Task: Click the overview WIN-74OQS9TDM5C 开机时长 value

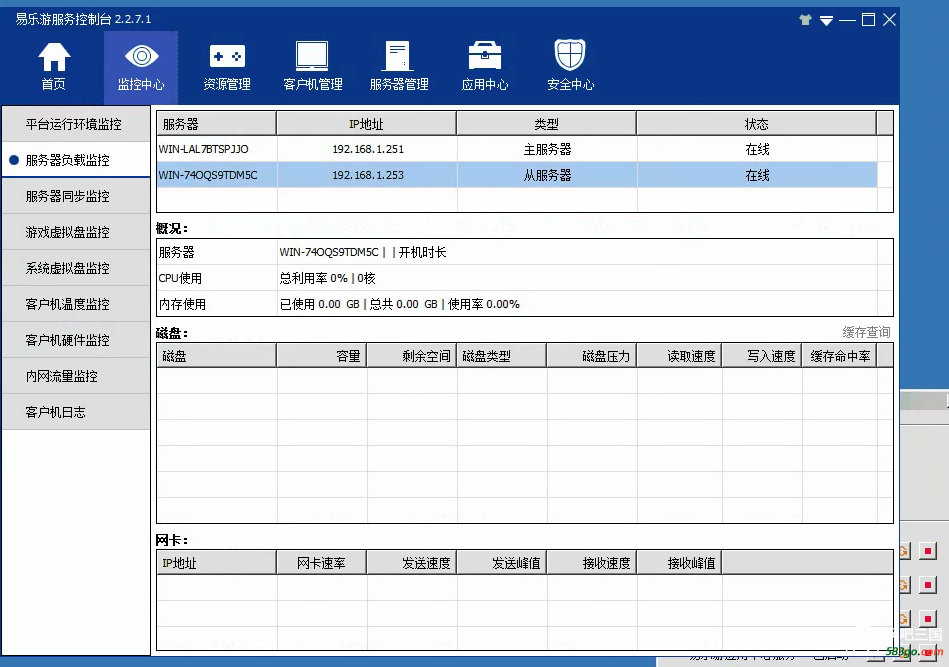Action: coord(363,252)
